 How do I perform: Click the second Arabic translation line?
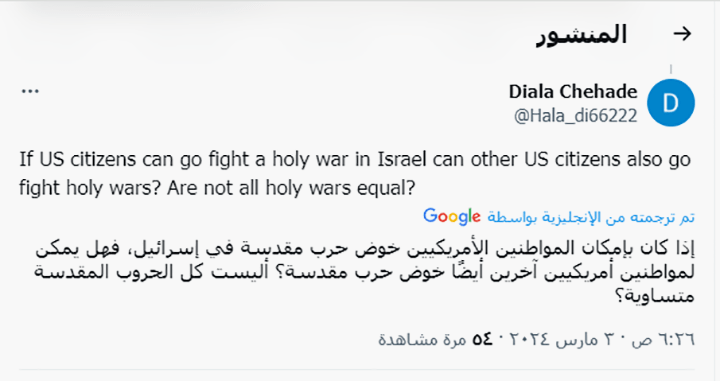pos(364,272)
